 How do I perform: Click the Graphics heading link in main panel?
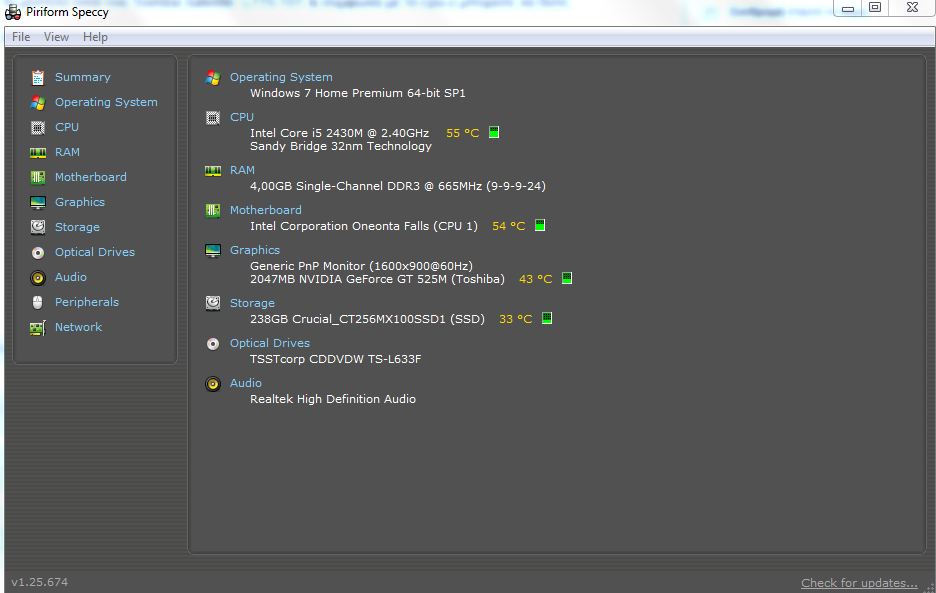(255, 251)
